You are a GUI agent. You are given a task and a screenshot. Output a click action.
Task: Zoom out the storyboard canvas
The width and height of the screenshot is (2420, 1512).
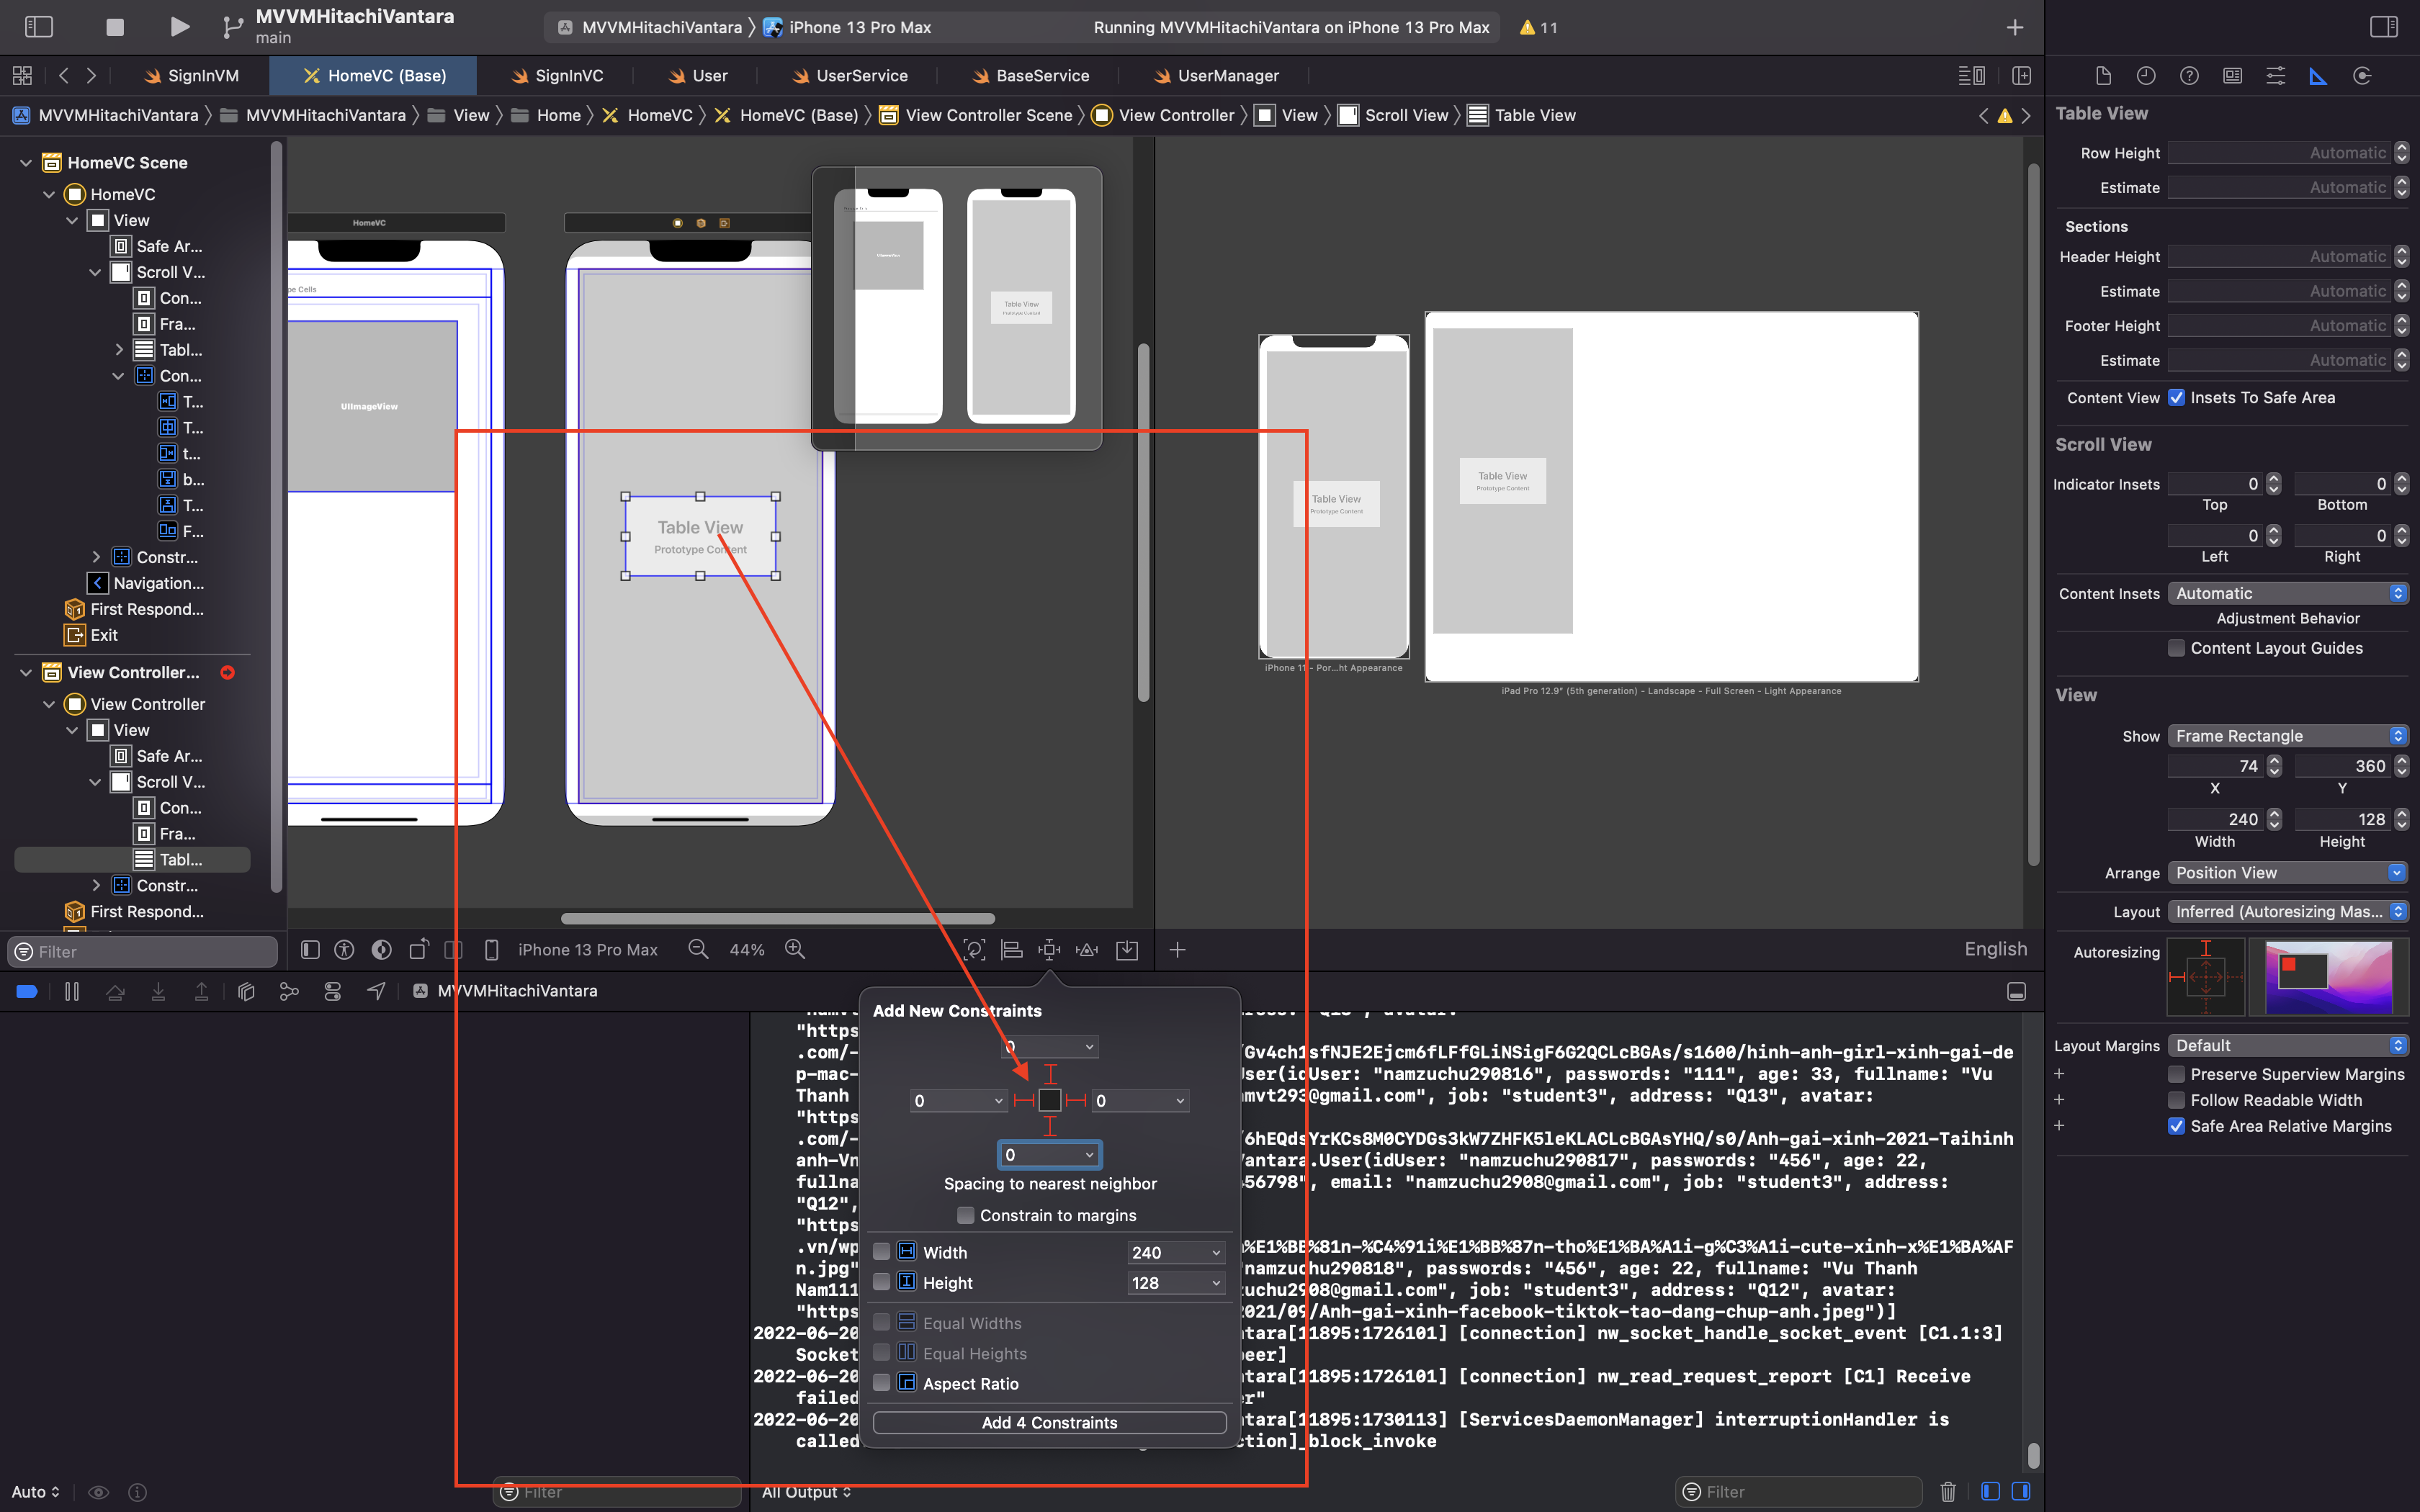[699, 949]
